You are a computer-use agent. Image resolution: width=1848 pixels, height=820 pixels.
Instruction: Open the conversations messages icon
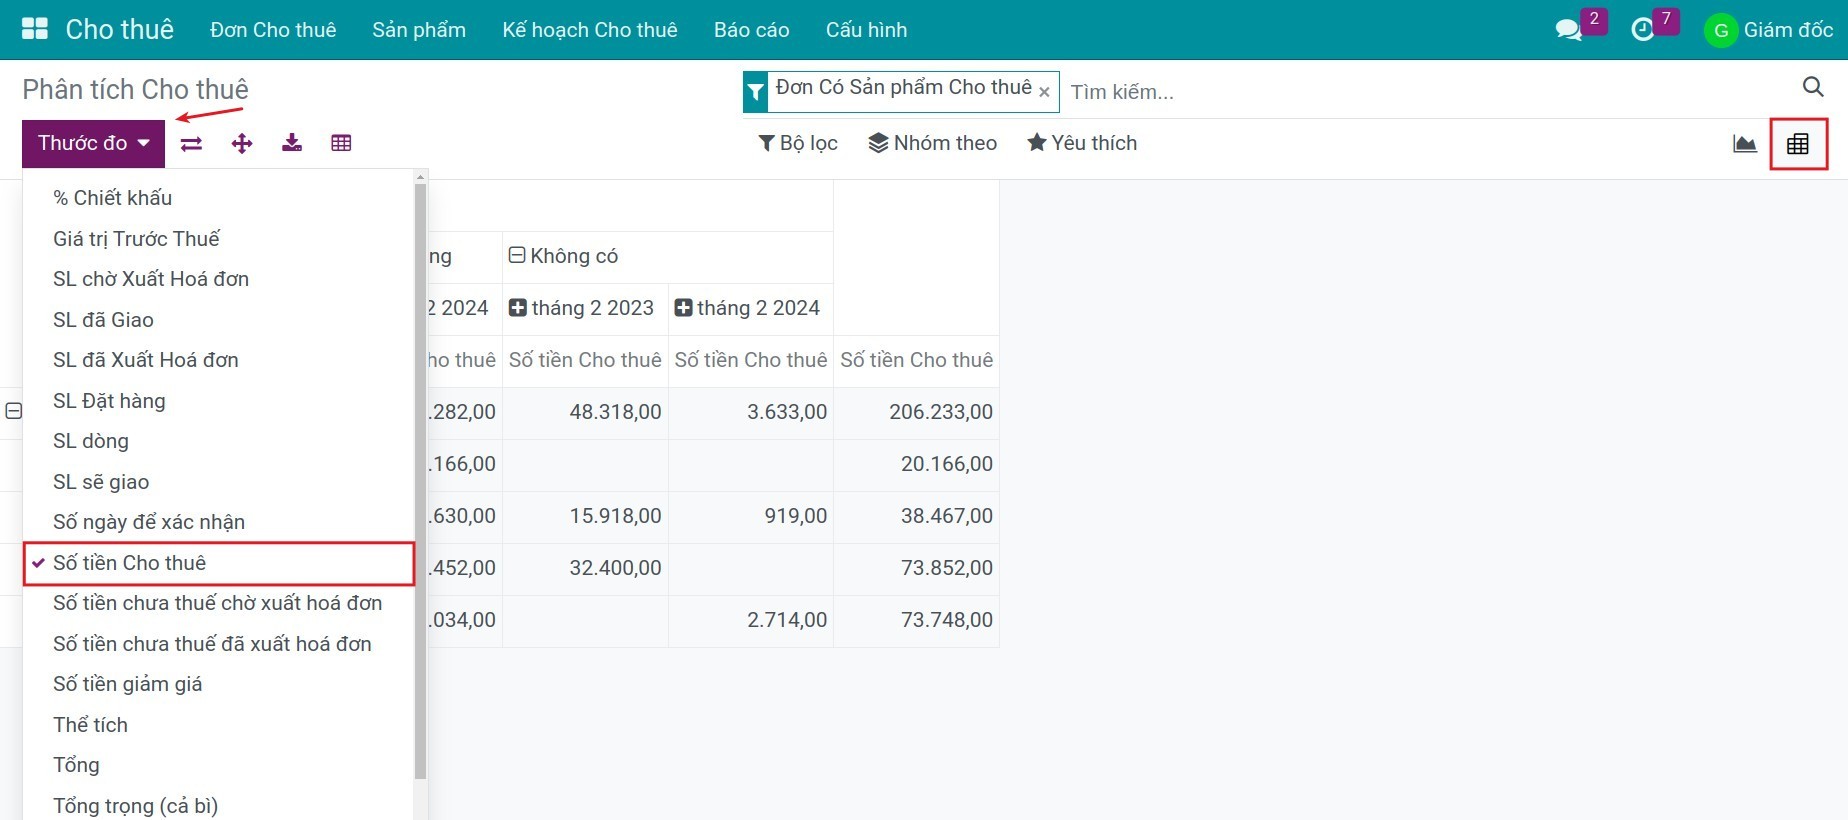tap(1568, 30)
